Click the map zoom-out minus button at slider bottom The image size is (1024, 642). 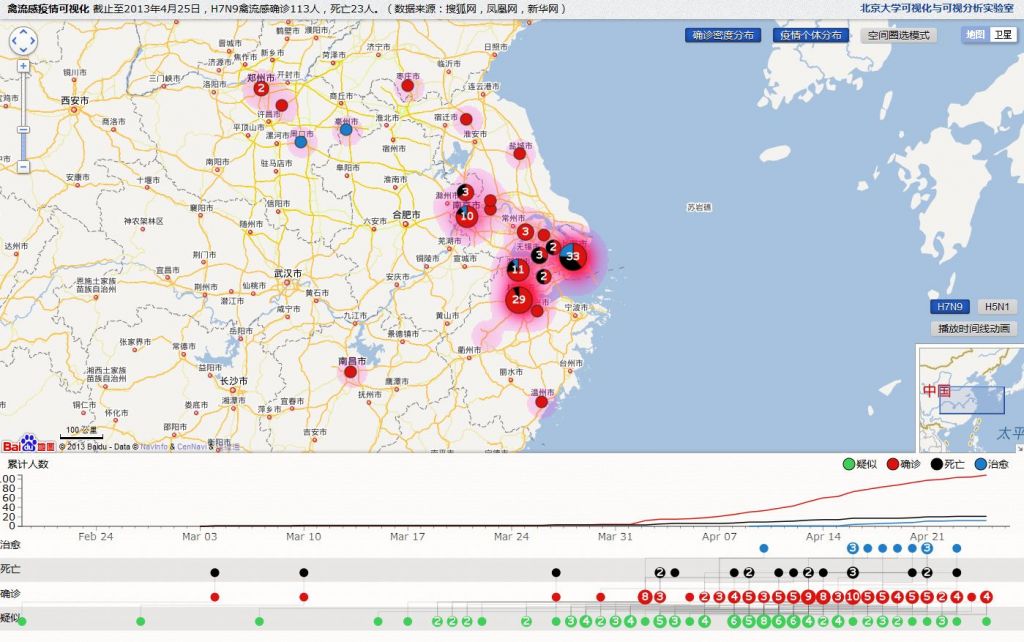23,167
